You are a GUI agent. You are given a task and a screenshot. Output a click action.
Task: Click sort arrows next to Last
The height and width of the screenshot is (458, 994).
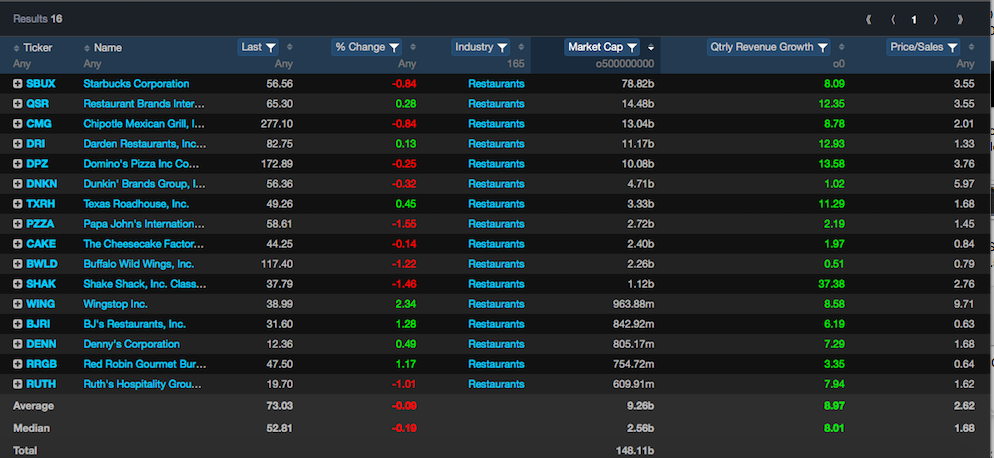[x=290, y=47]
